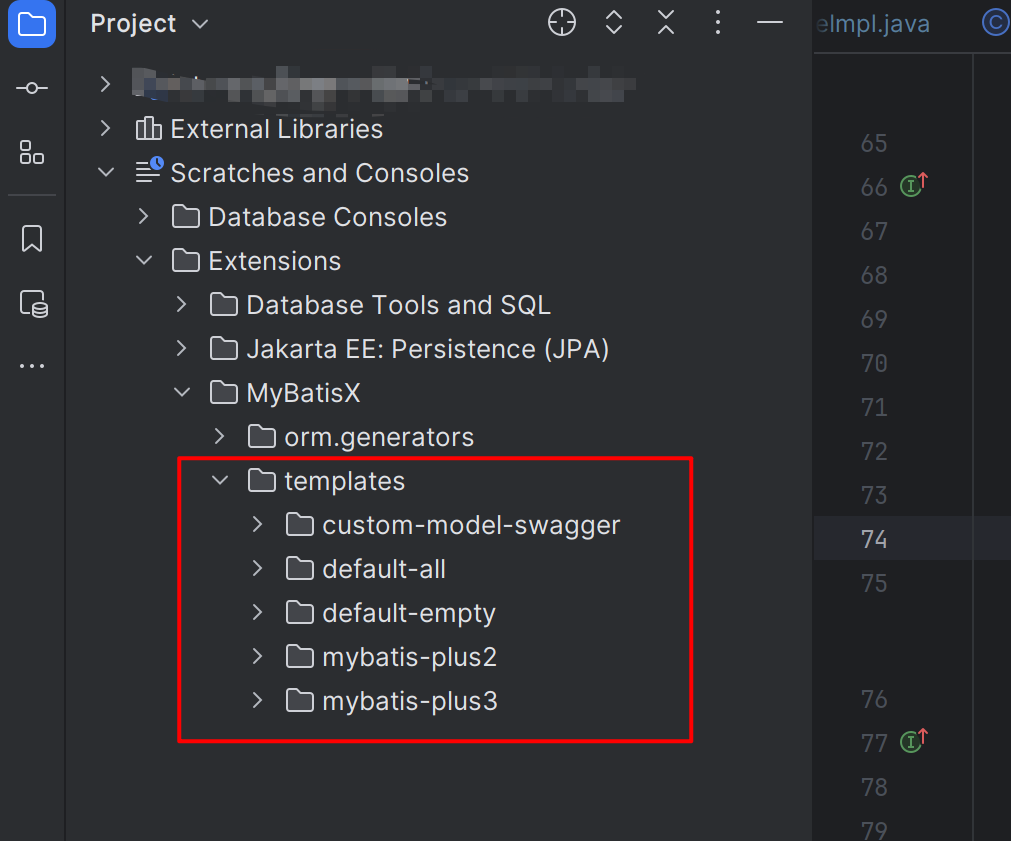Click Expand Selected arrows icon

pos(614,23)
